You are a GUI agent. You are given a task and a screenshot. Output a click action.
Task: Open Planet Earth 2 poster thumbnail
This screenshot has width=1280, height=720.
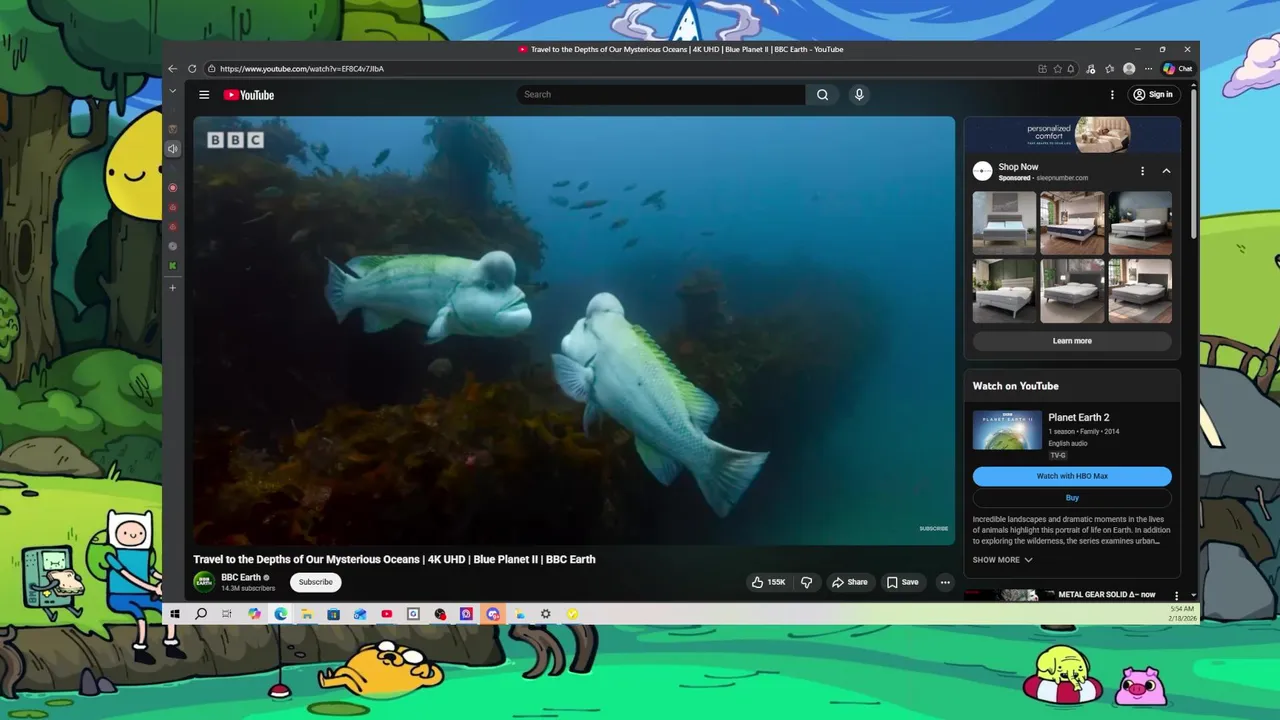pos(1007,430)
